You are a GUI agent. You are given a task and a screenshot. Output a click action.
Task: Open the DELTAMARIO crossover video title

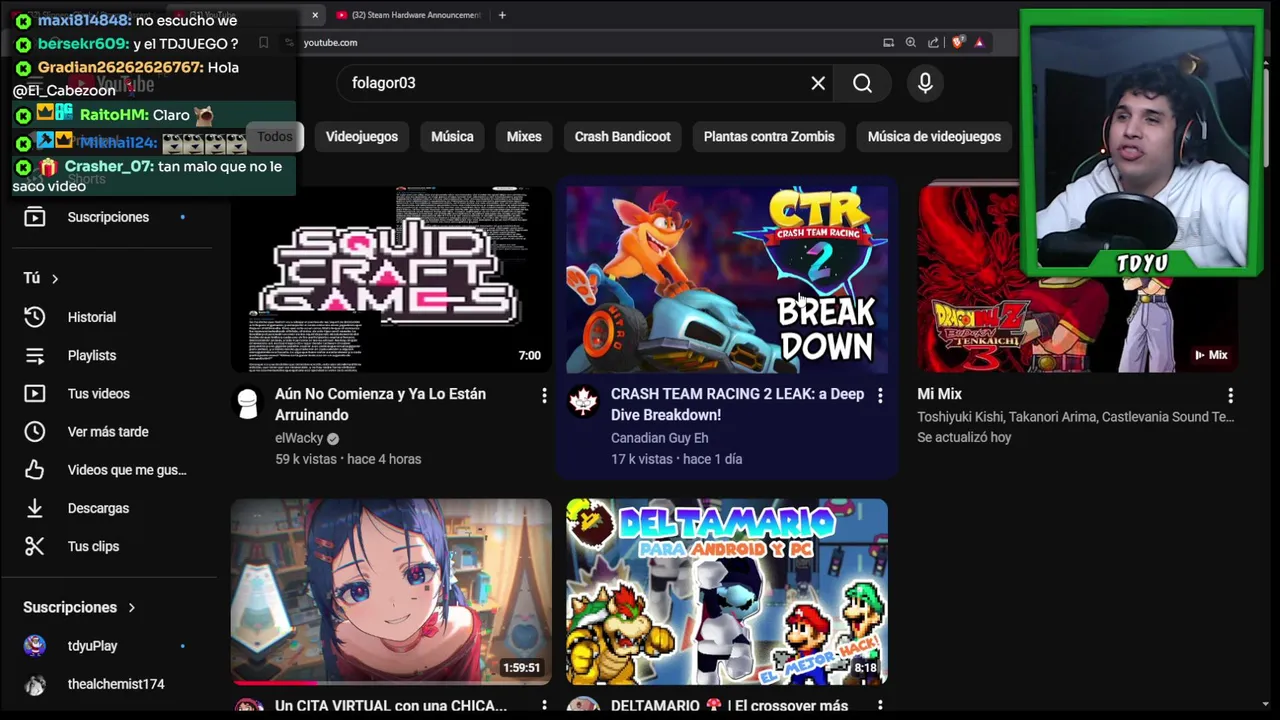729,706
